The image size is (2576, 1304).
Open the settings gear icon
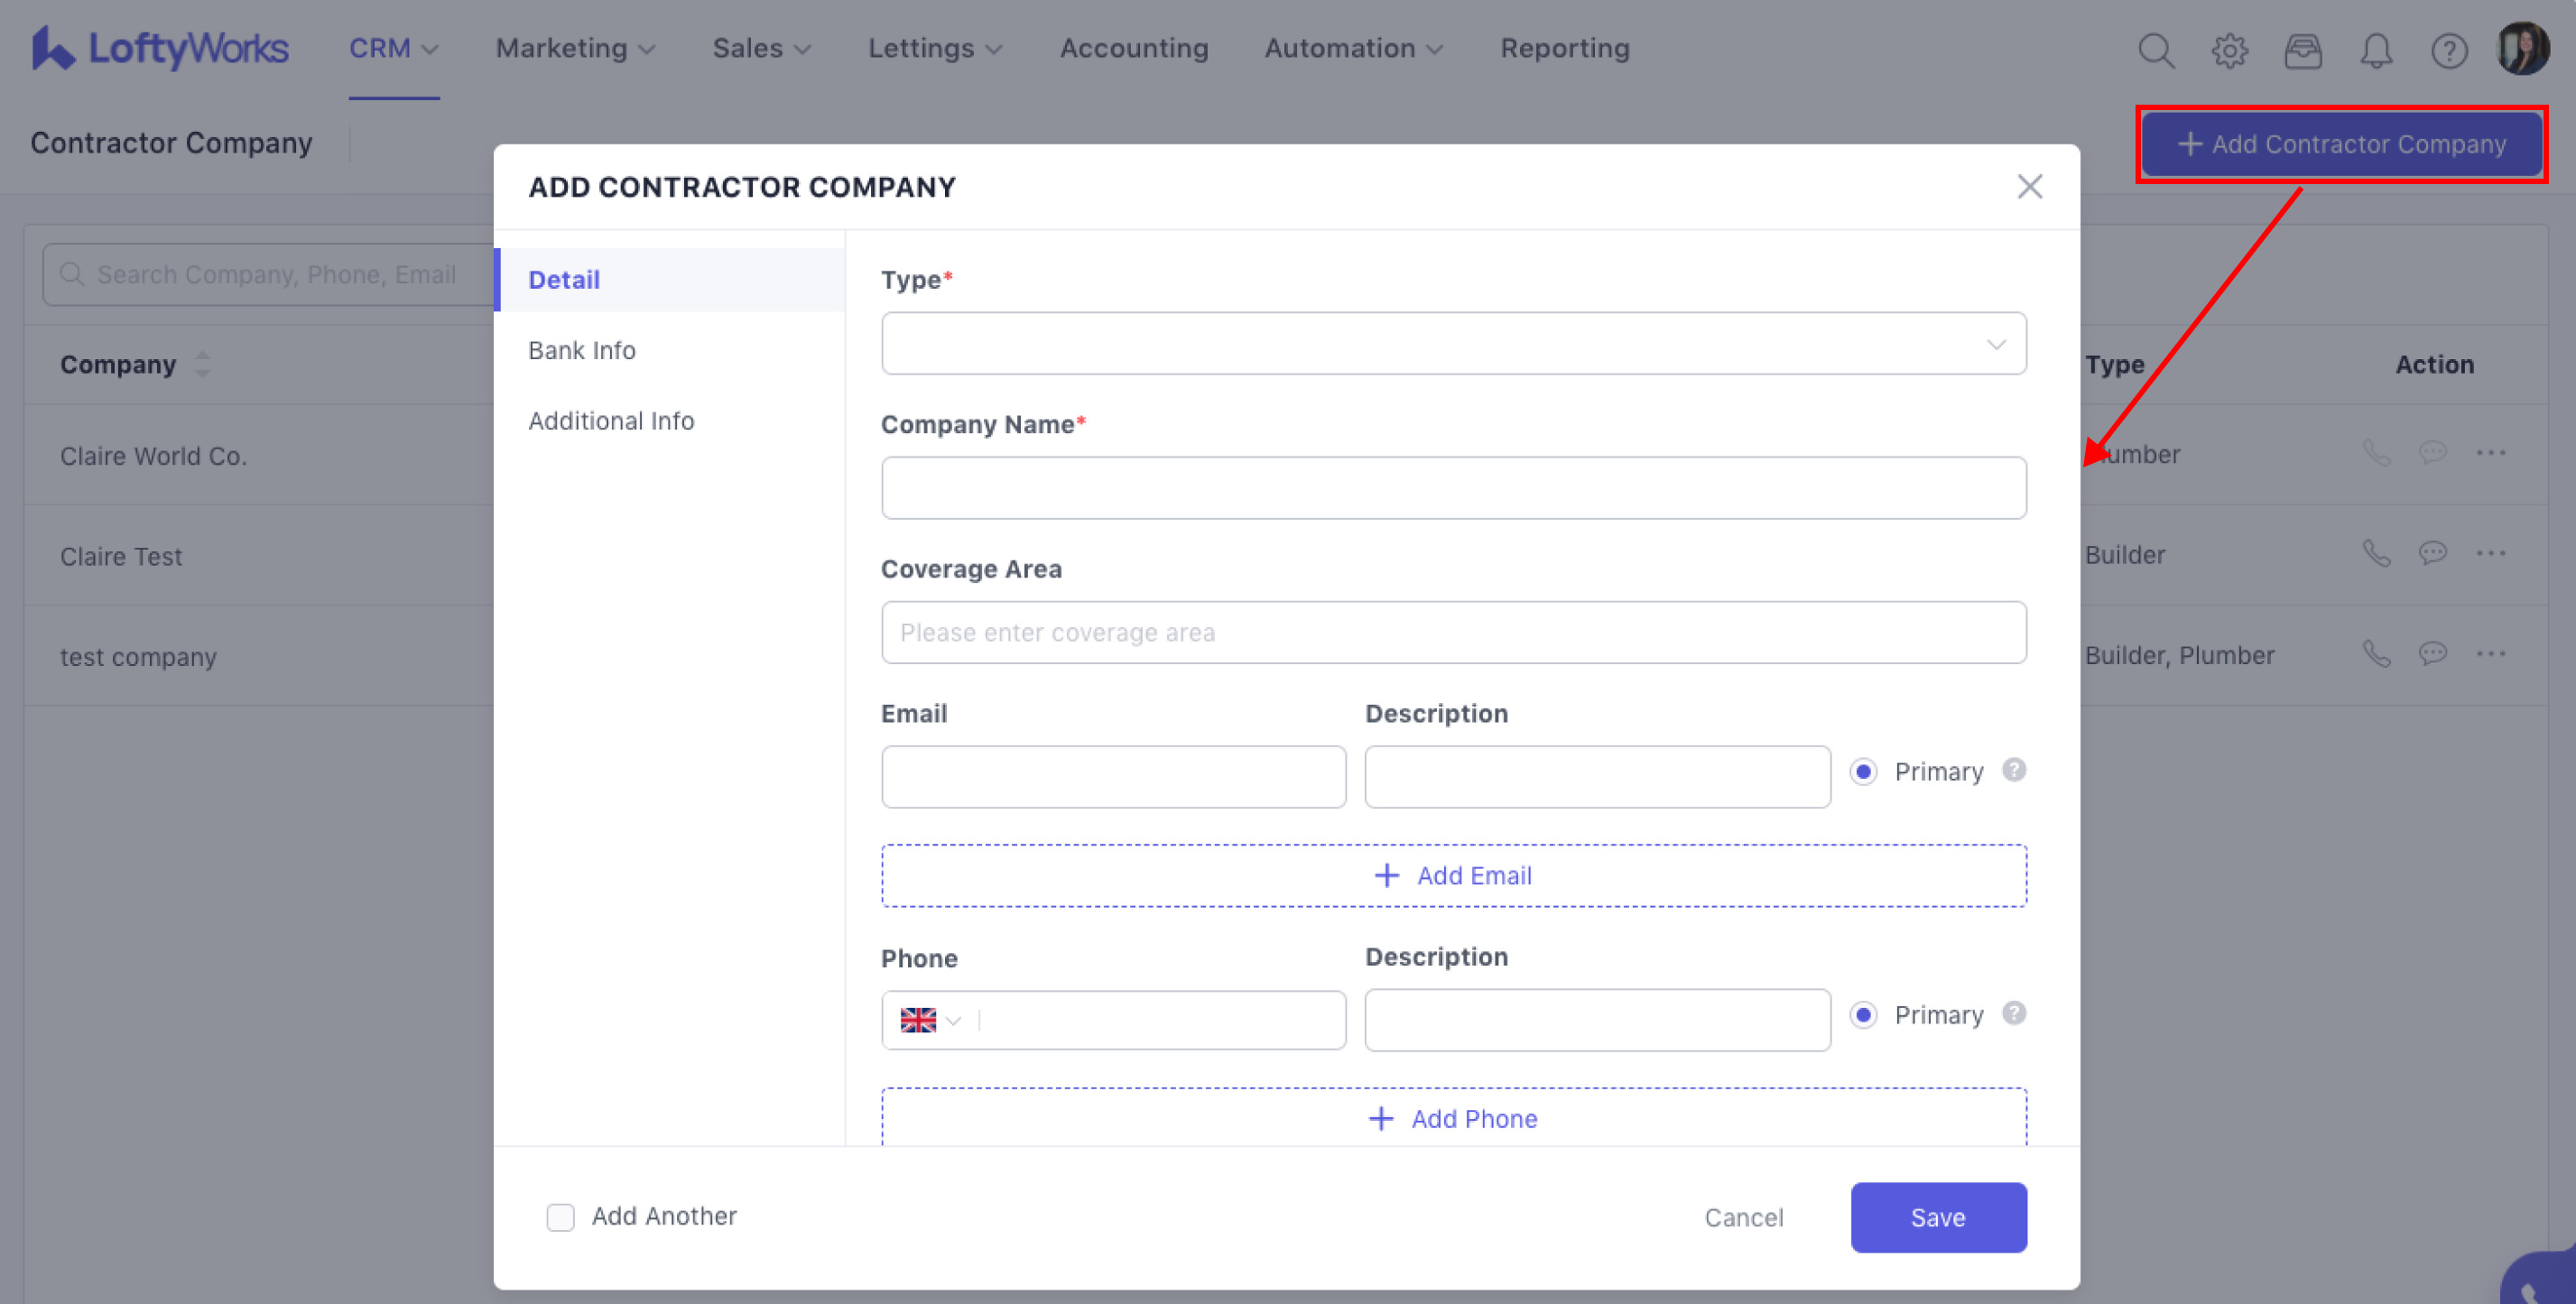click(x=2229, y=50)
